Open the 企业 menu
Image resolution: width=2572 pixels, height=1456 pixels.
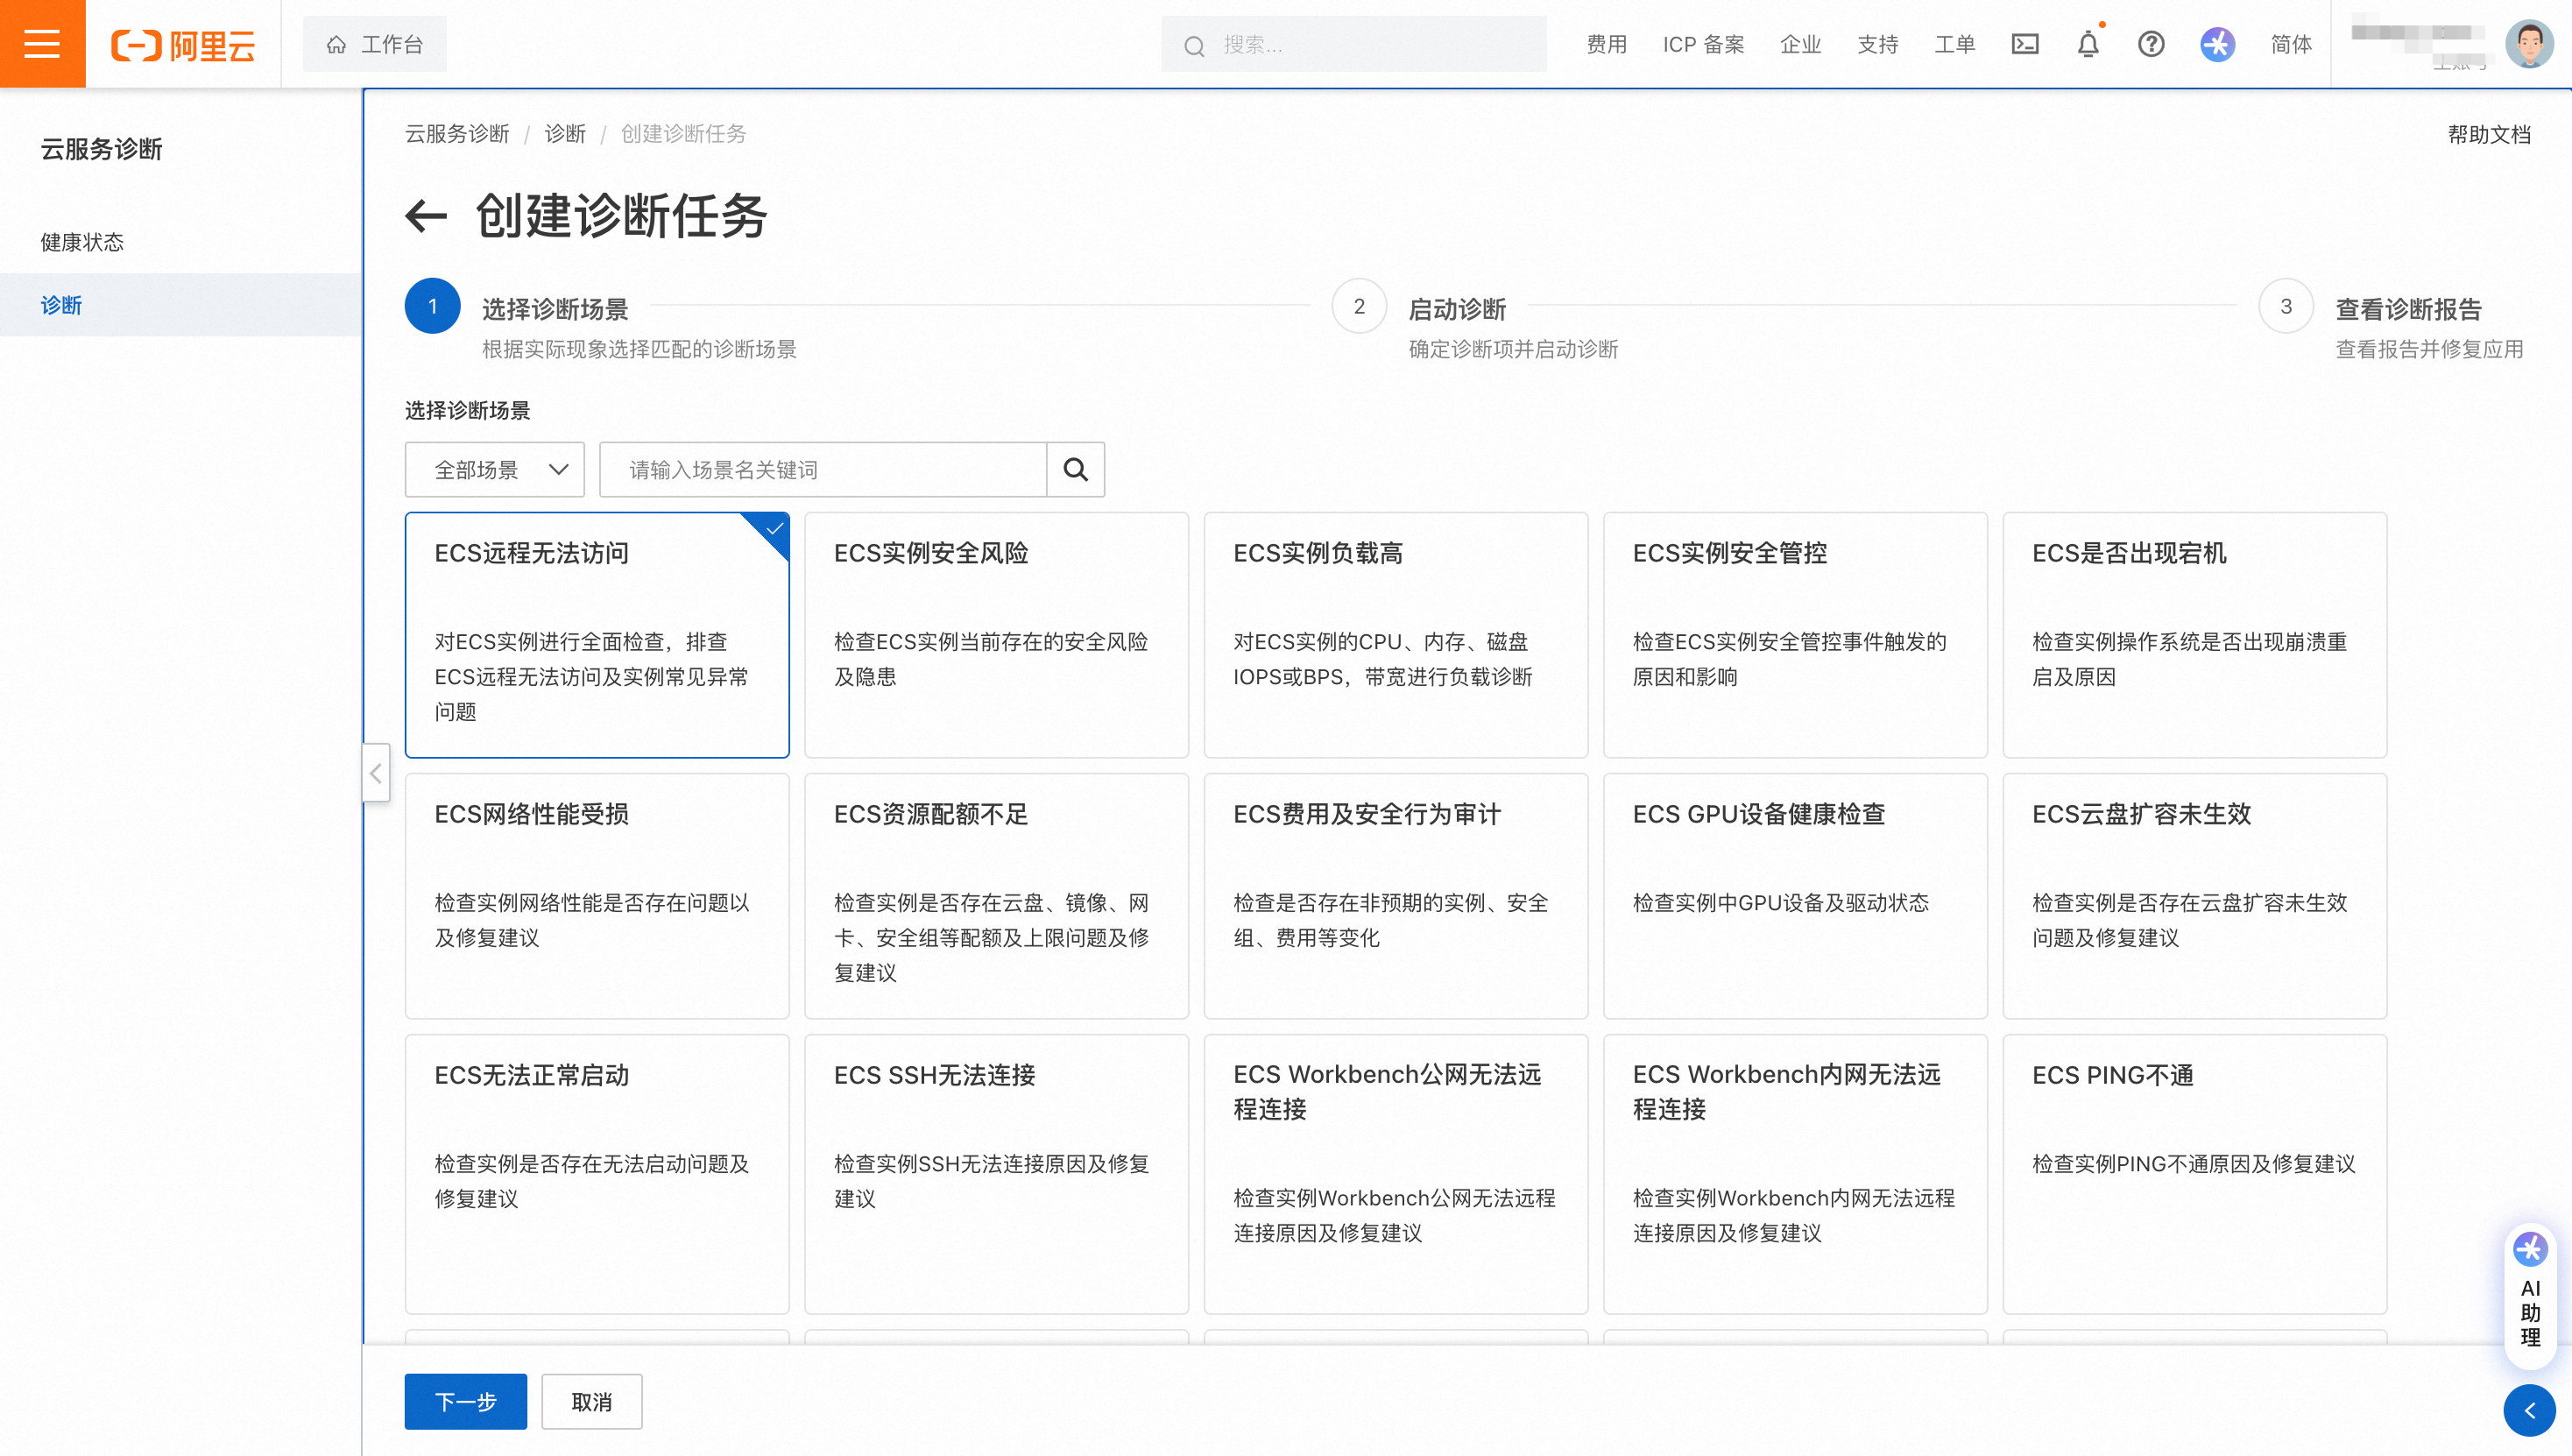(1800, 45)
